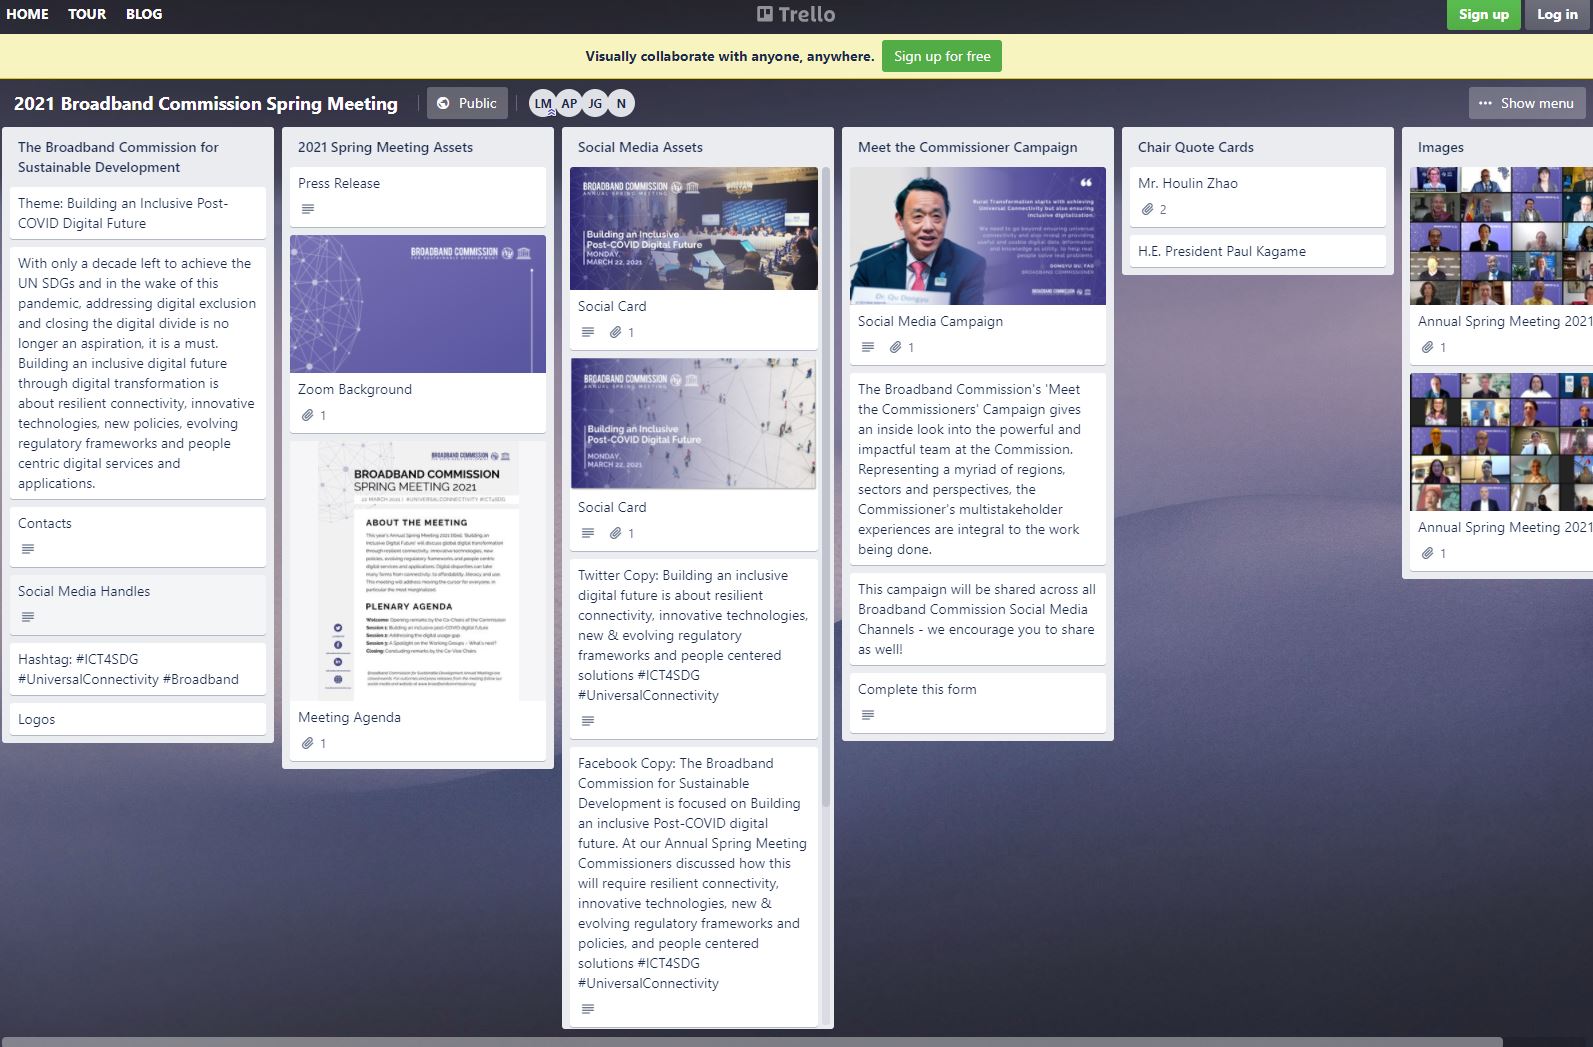Click description icon on Press Release card

(308, 209)
